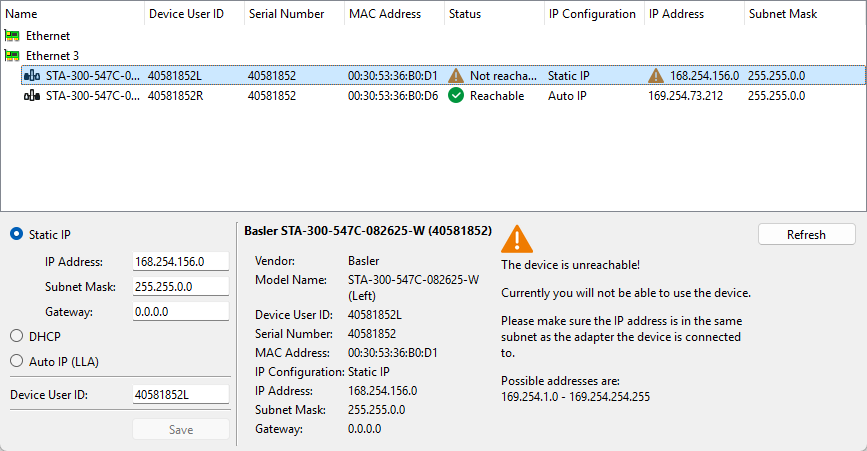Click possible addresses range 169.254.1.0 - 169.254.254.255
867x451 pixels.
576,397
